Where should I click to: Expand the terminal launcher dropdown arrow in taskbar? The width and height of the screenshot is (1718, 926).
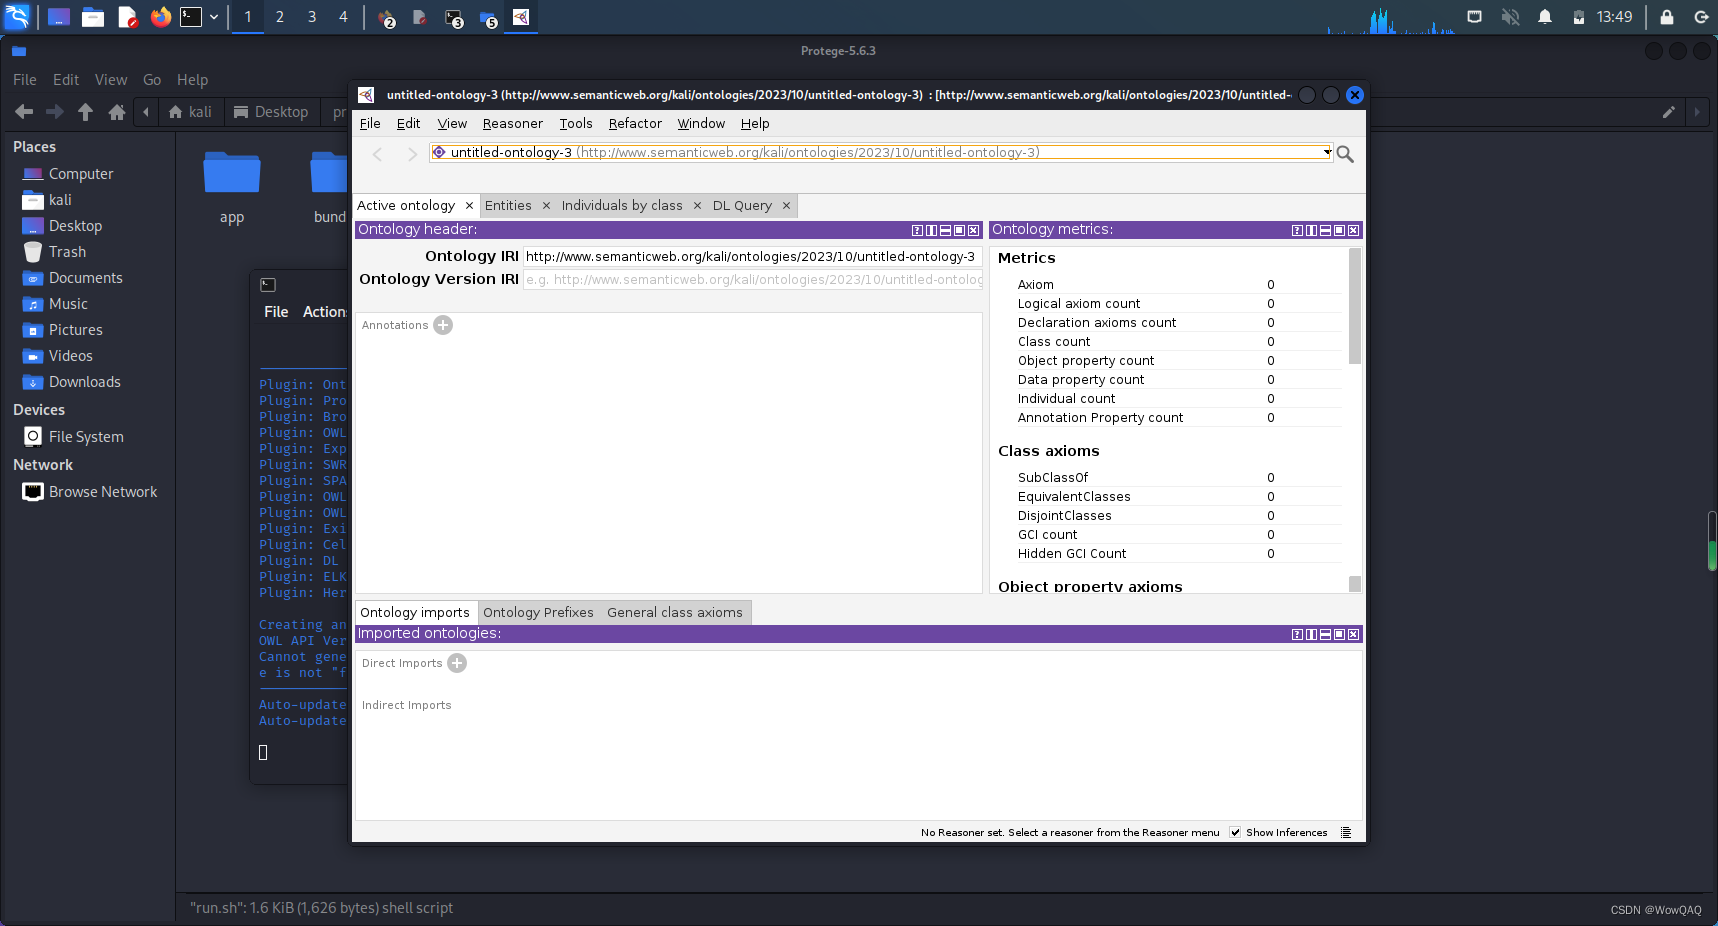click(213, 17)
